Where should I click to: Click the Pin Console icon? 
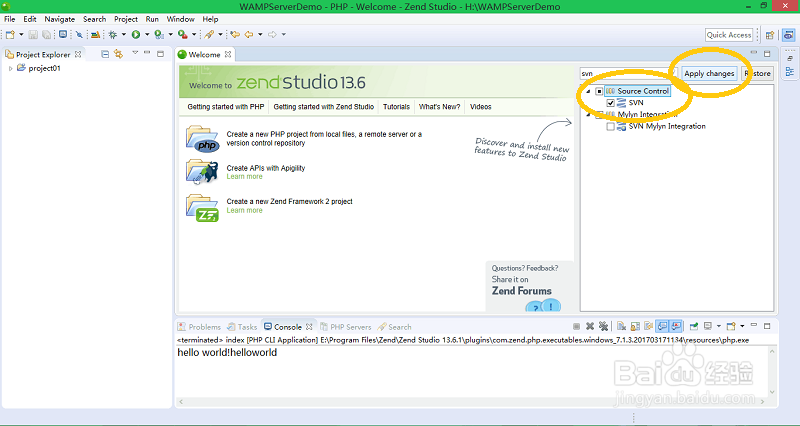[694, 327]
